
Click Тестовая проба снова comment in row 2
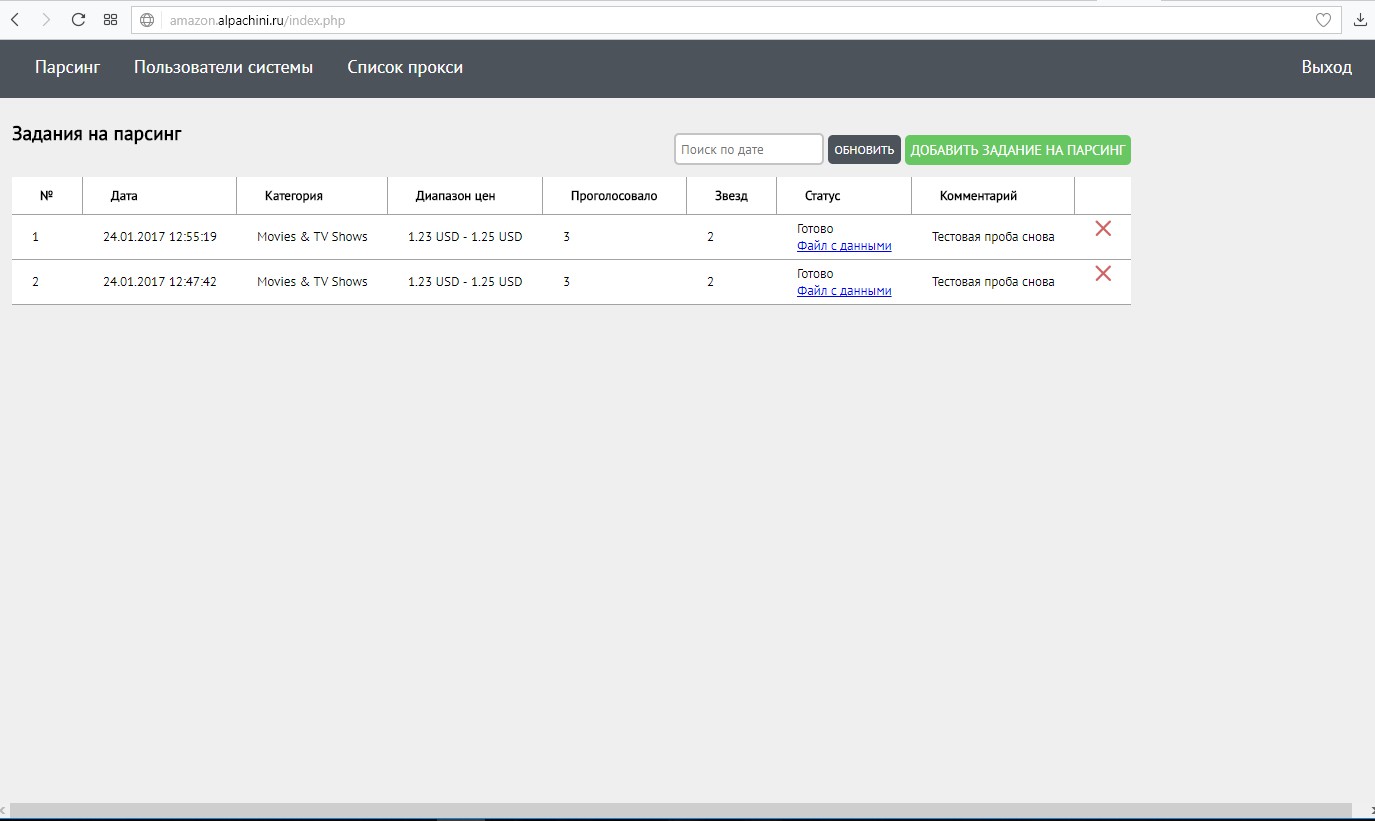(x=993, y=282)
